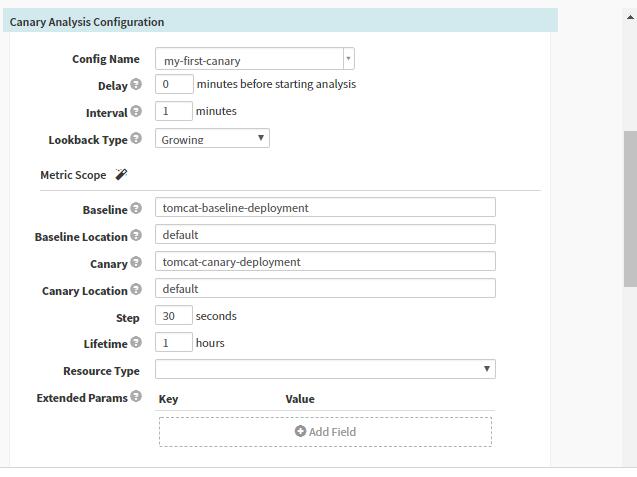Click the Baseline Location help icon
This screenshot has width=637, height=477.
point(136,236)
